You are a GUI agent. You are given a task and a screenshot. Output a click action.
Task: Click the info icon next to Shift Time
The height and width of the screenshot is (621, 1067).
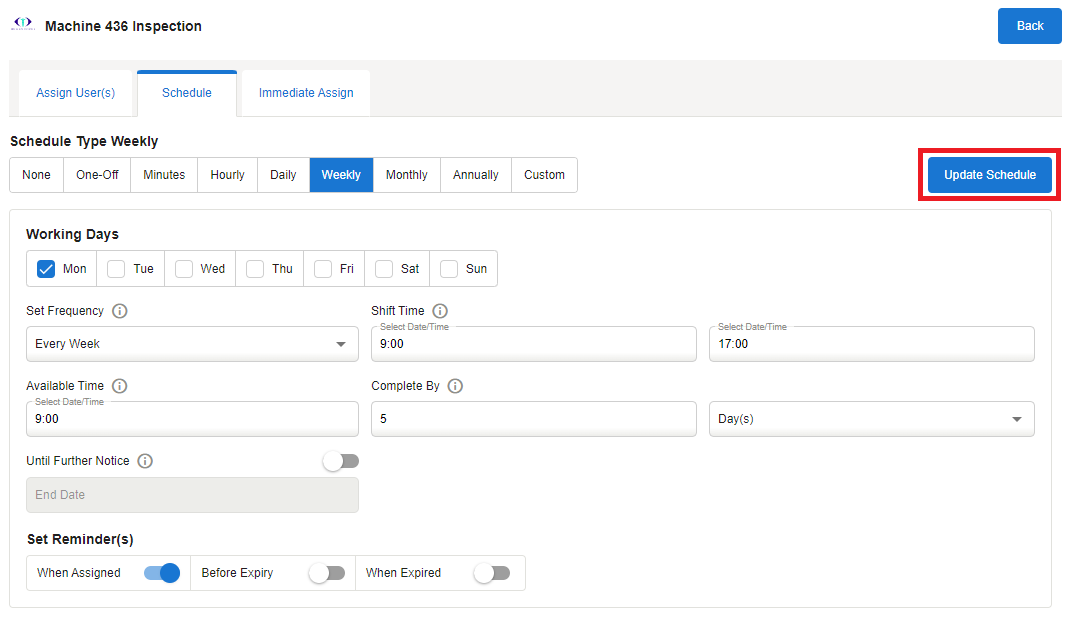tap(440, 311)
